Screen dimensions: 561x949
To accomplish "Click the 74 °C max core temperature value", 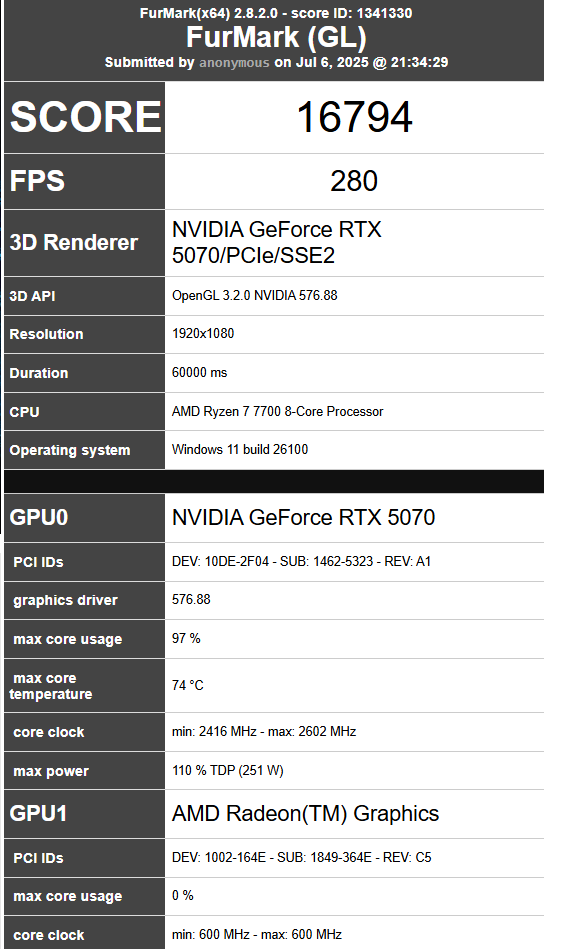I will coord(188,685).
